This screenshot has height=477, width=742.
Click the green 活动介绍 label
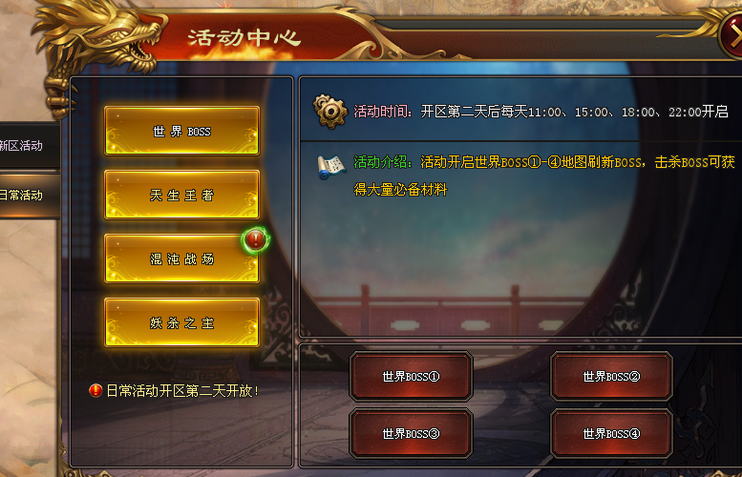coord(383,162)
